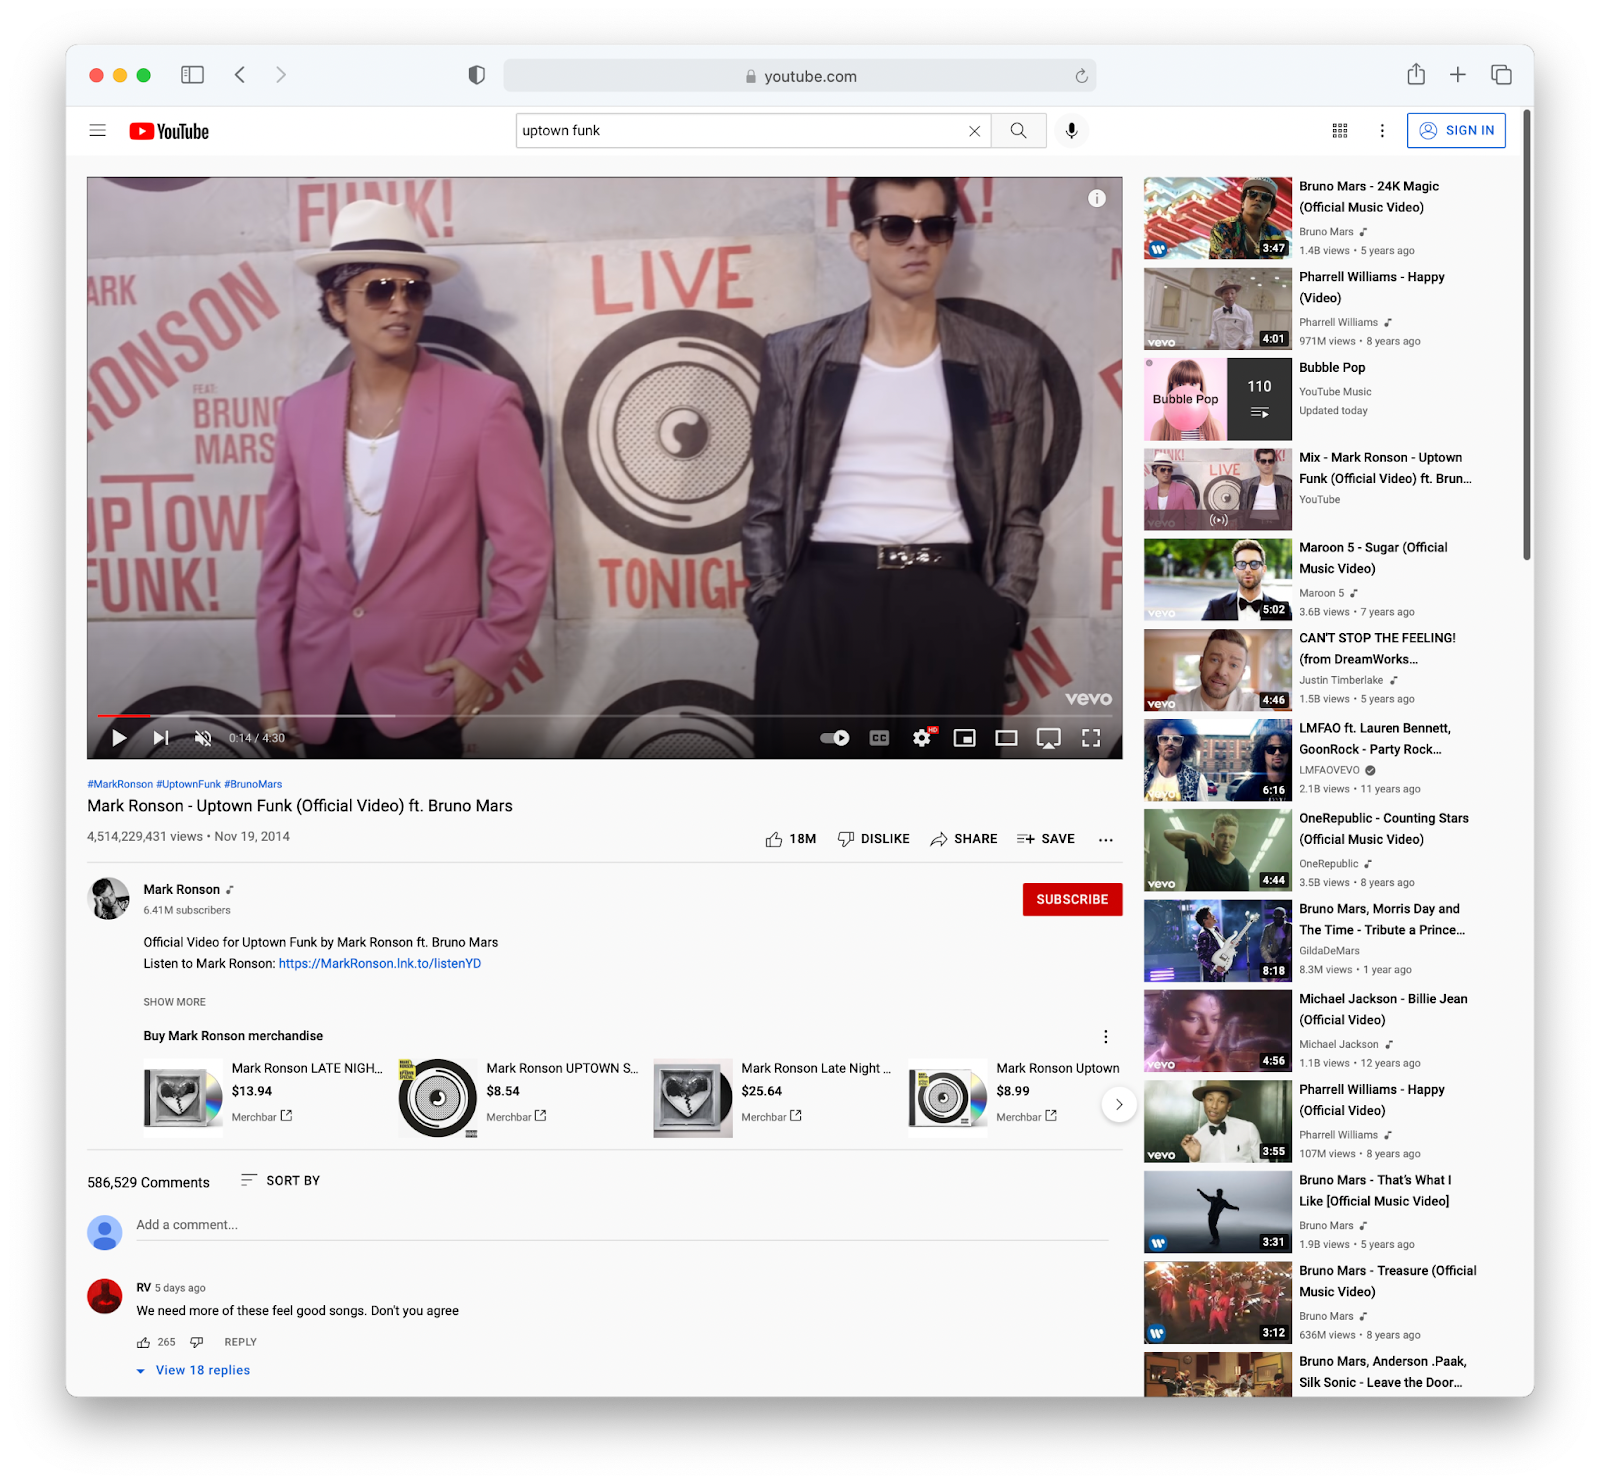Open the $13.94 LATE NIGHT merch item
Screen dimensions: 1600x1484
pyautogui.click(x=264, y=1097)
